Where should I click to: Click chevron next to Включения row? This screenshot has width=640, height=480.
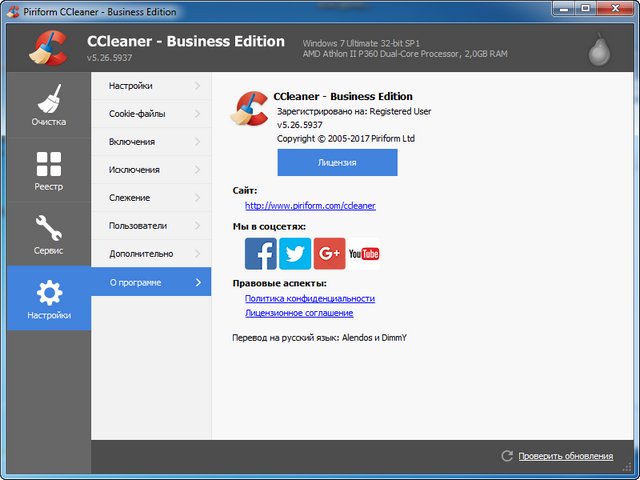point(198,142)
